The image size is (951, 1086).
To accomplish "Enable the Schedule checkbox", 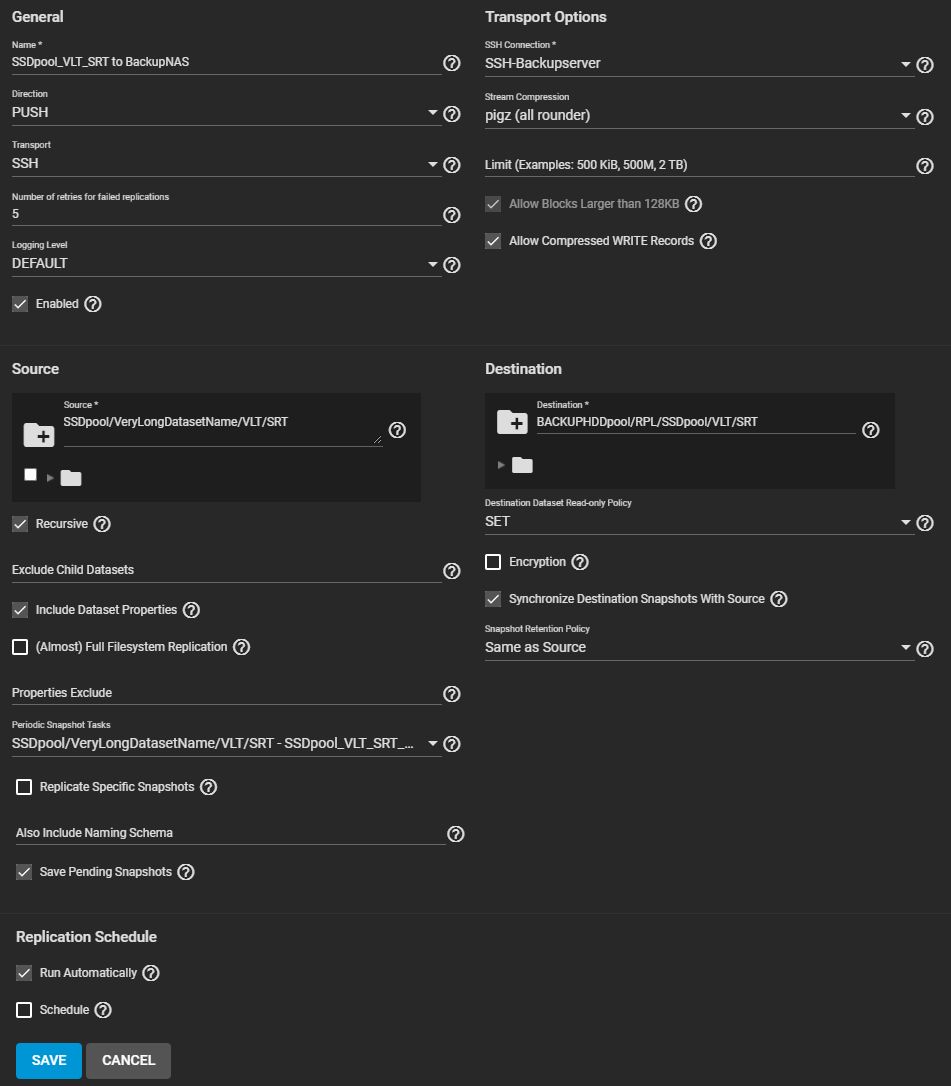I will pyautogui.click(x=24, y=1010).
